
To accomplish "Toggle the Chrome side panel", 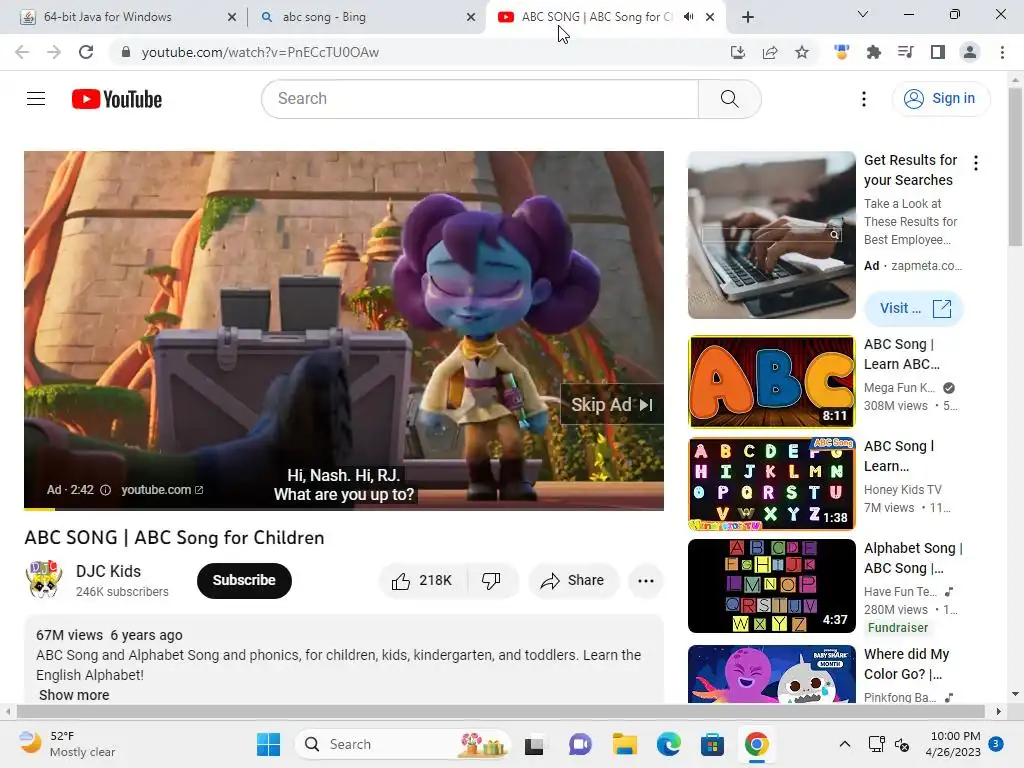I will pyautogui.click(x=938, y=52).
